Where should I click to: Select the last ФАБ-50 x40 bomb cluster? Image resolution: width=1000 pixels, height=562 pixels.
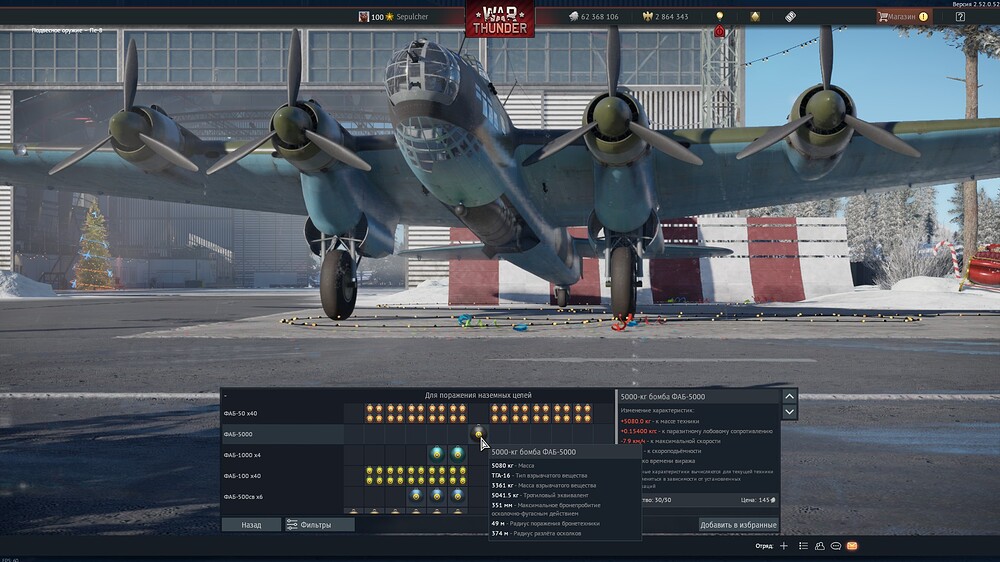click(582, 413)
